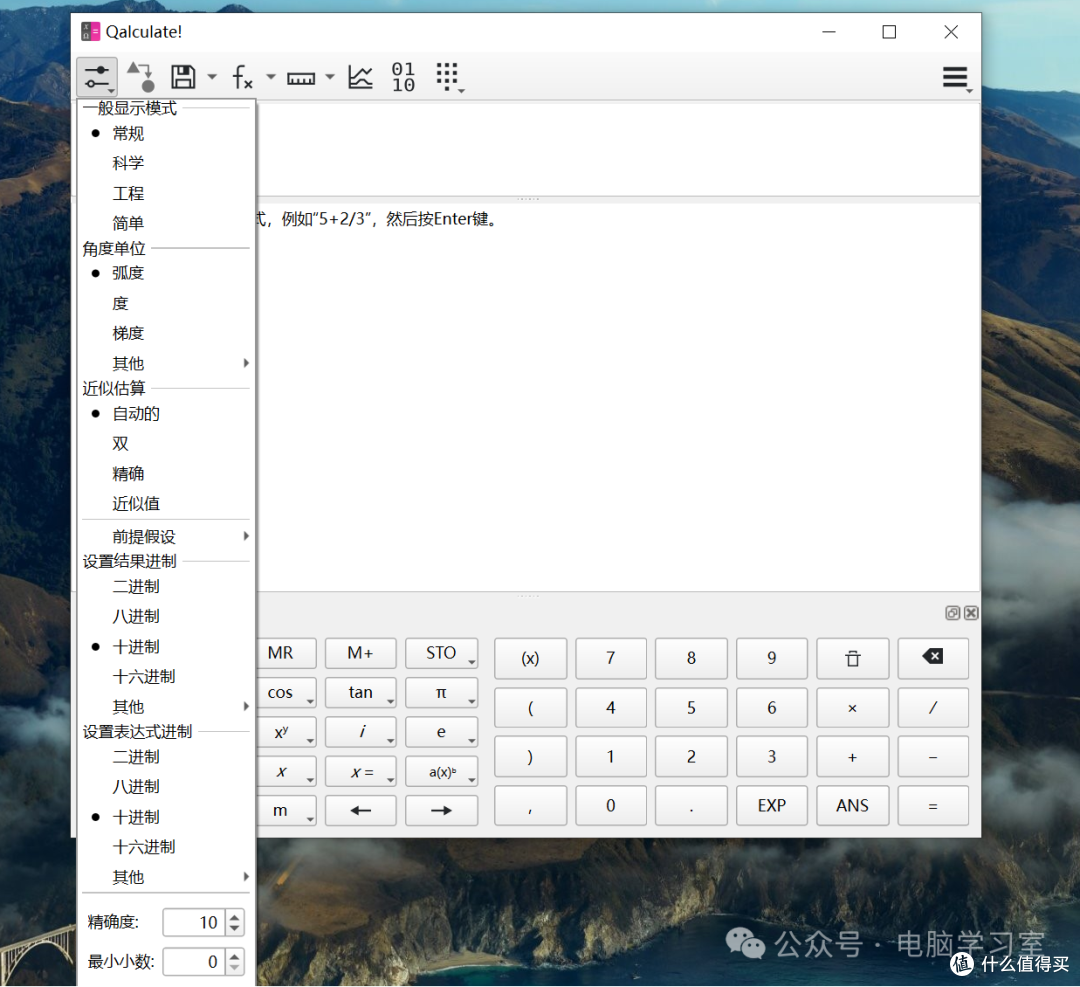Select 近似值 approximation mode
Viewport: 1080px width, 987px height.
tap(166, 503)
